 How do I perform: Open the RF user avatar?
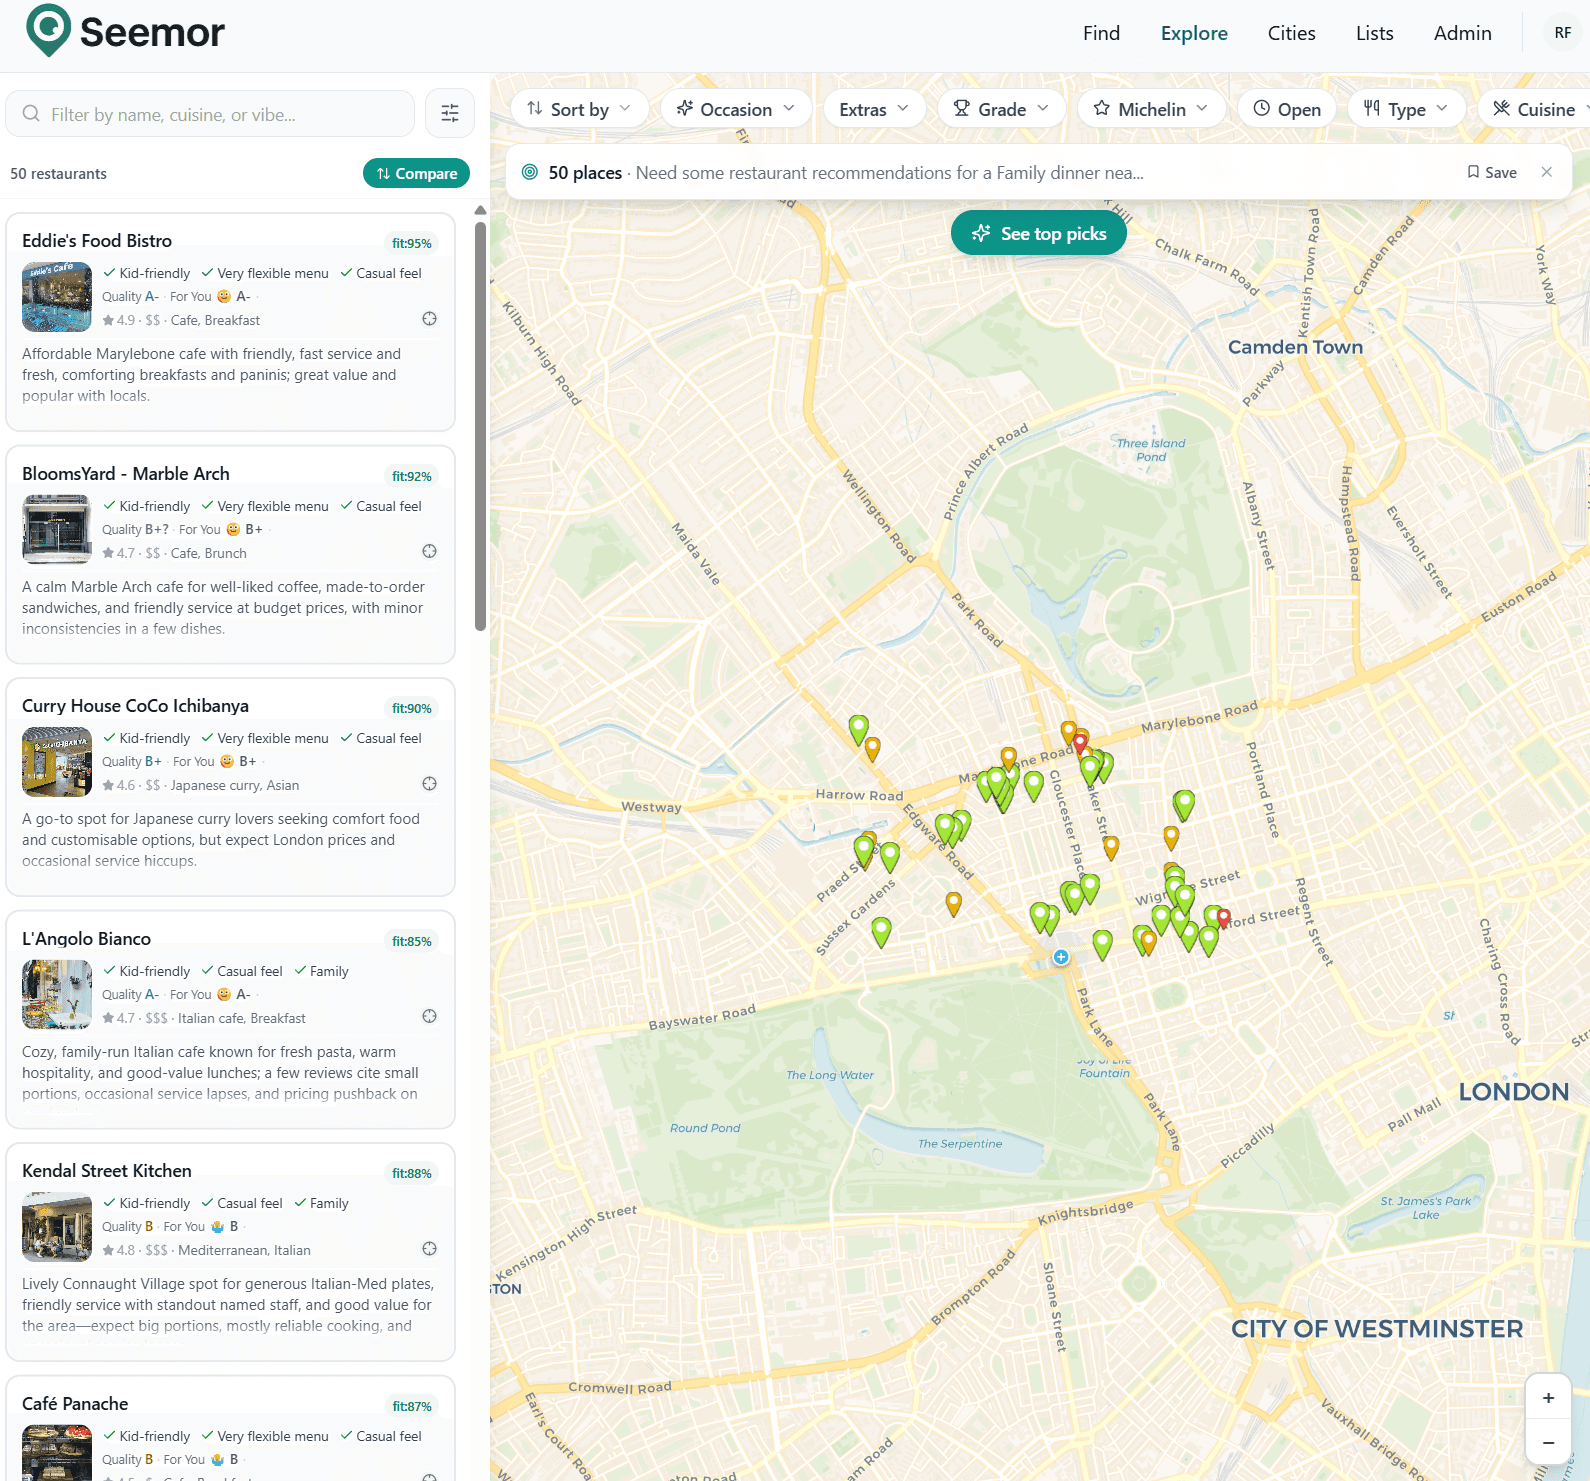[1562, 33]
